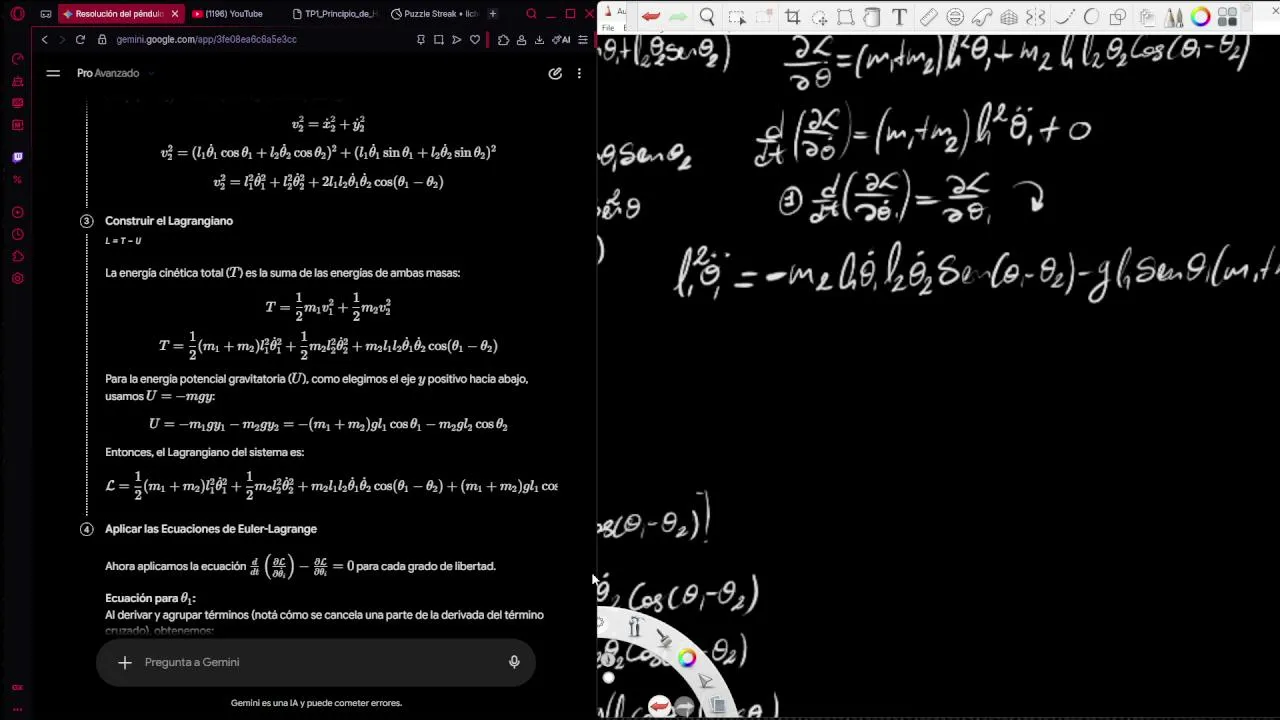Click the send flow arrow icon
This screenshot has width=1280, height=720.
coord(457,39)
